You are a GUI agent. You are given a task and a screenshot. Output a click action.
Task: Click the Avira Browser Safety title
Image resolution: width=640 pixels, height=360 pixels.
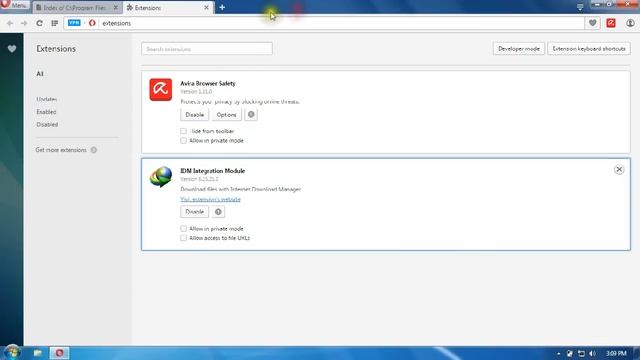tap(208, 83)
